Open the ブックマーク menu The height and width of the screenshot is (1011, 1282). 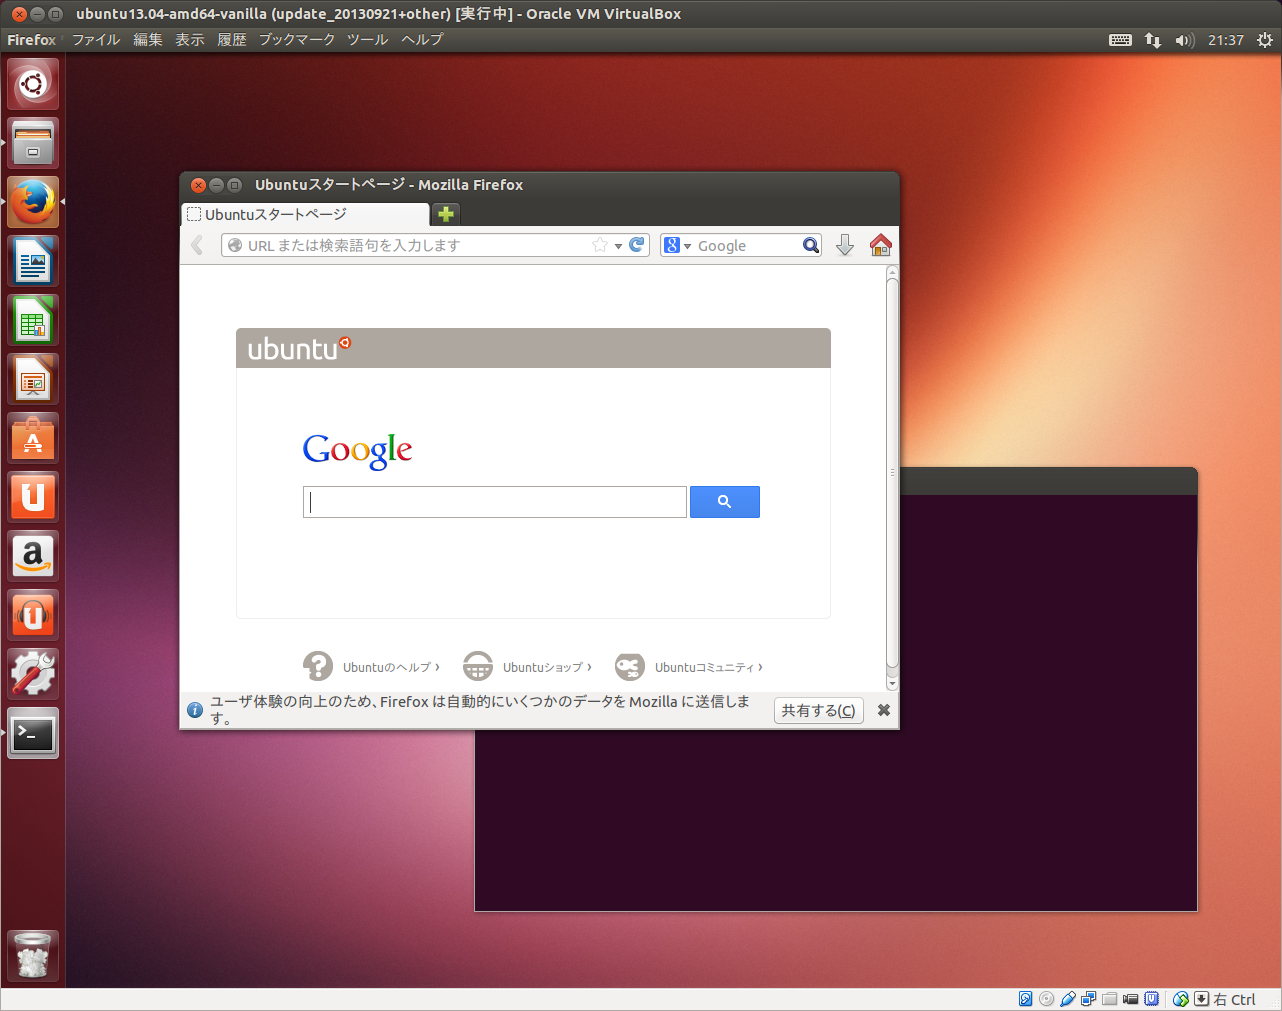tap(297, 40)
